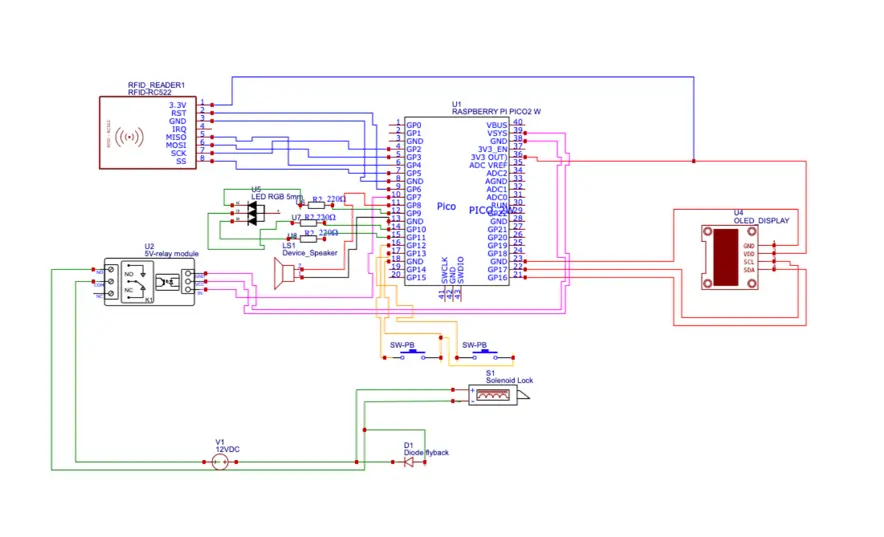Click the LED RGB 5mm label
The width and height of the screenshot is (884, 537).
[x=277, y=197]
